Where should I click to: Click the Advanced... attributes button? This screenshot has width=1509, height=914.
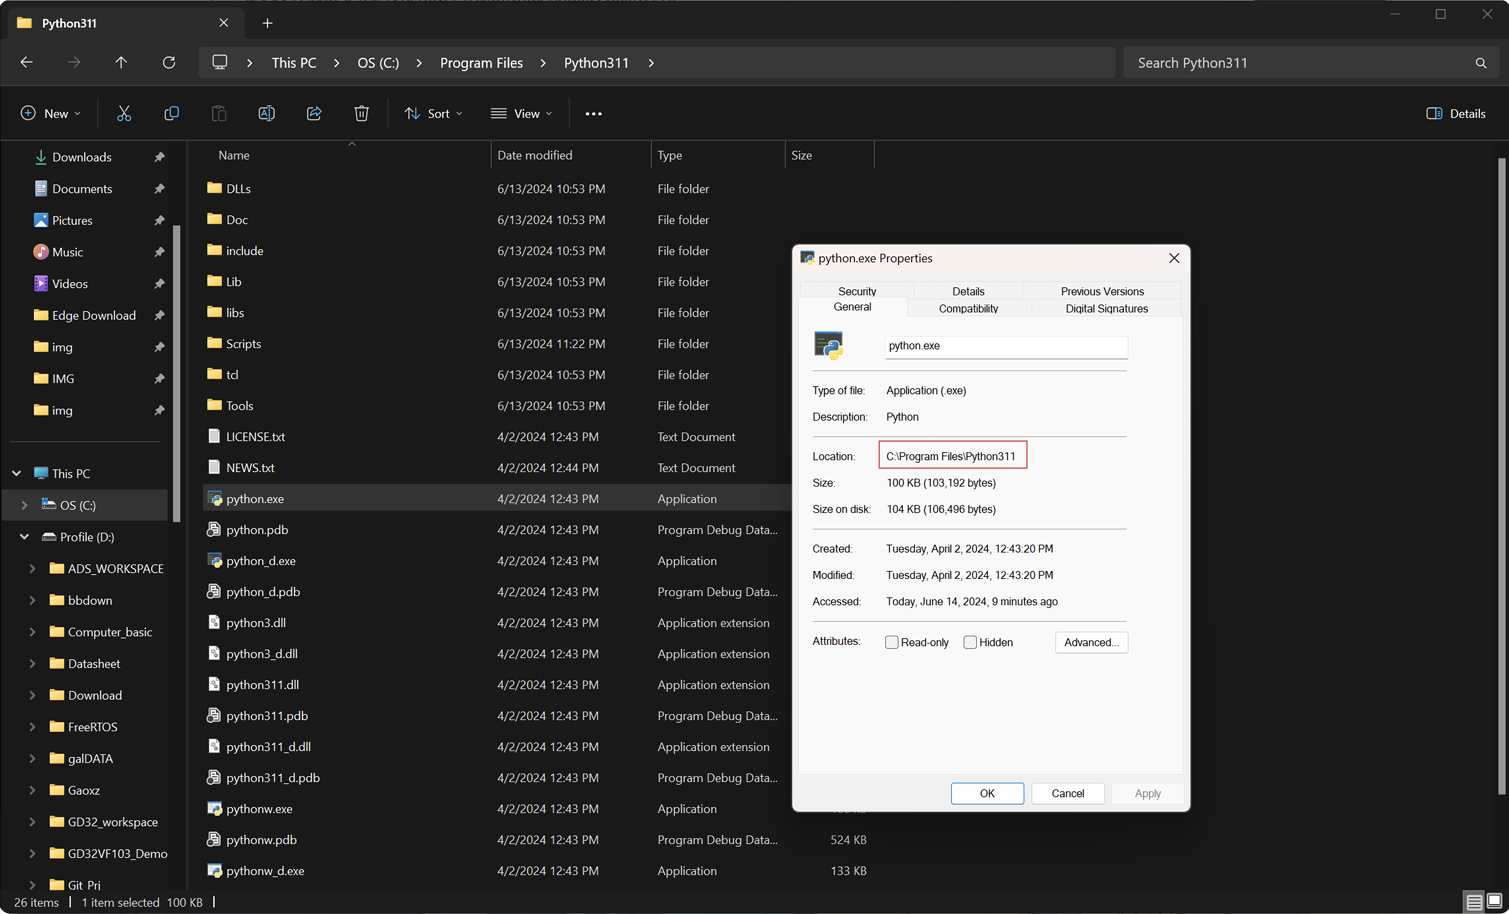coord(1091,642)
